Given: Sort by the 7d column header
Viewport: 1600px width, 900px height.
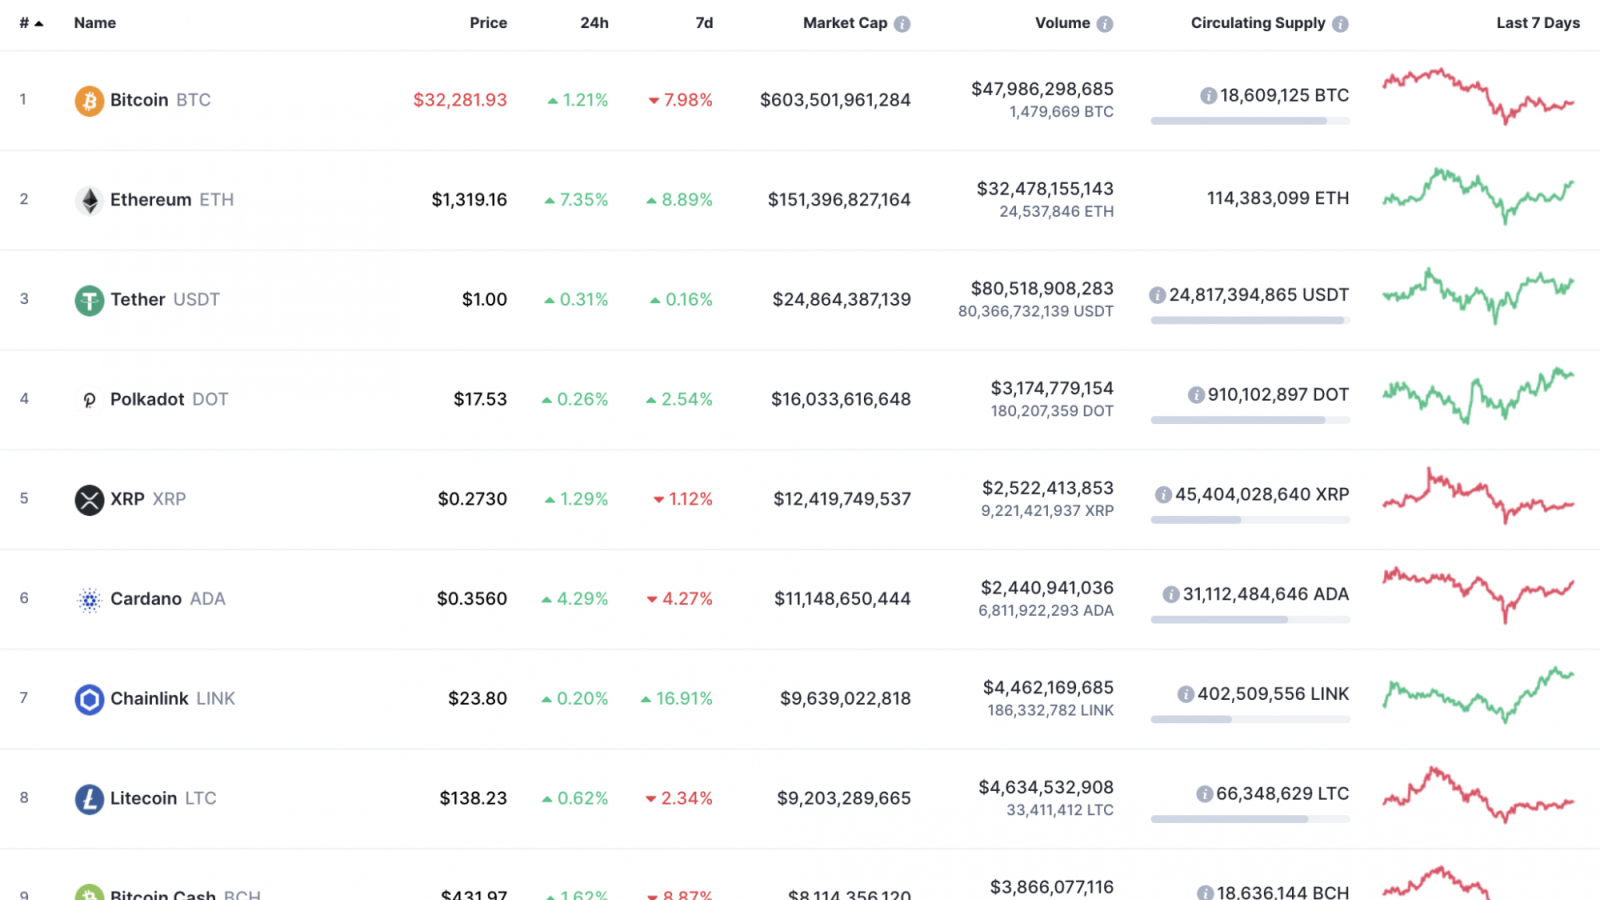Looking at the screenshot, I should [704, 23].
